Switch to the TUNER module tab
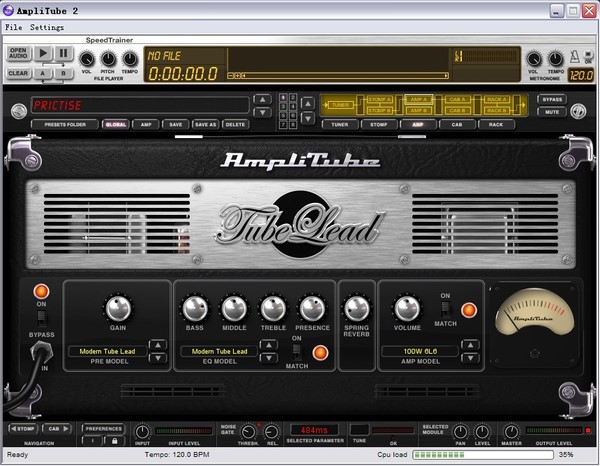The width and height of the screenshot is (600, 466). coord(340,124)
